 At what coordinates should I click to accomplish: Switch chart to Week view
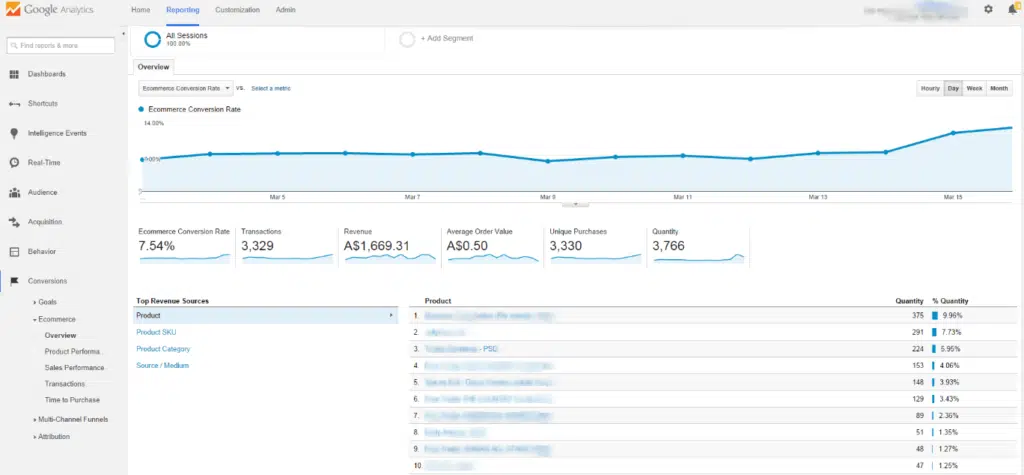pyautogui.click(x=974, y=89)
